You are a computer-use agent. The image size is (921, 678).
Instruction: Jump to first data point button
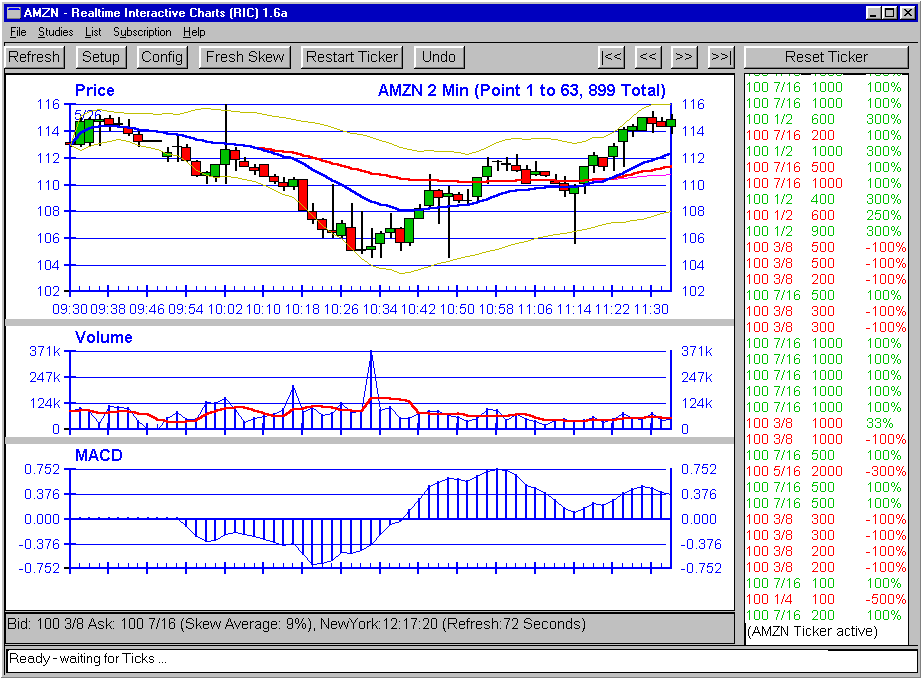point(612,57)
